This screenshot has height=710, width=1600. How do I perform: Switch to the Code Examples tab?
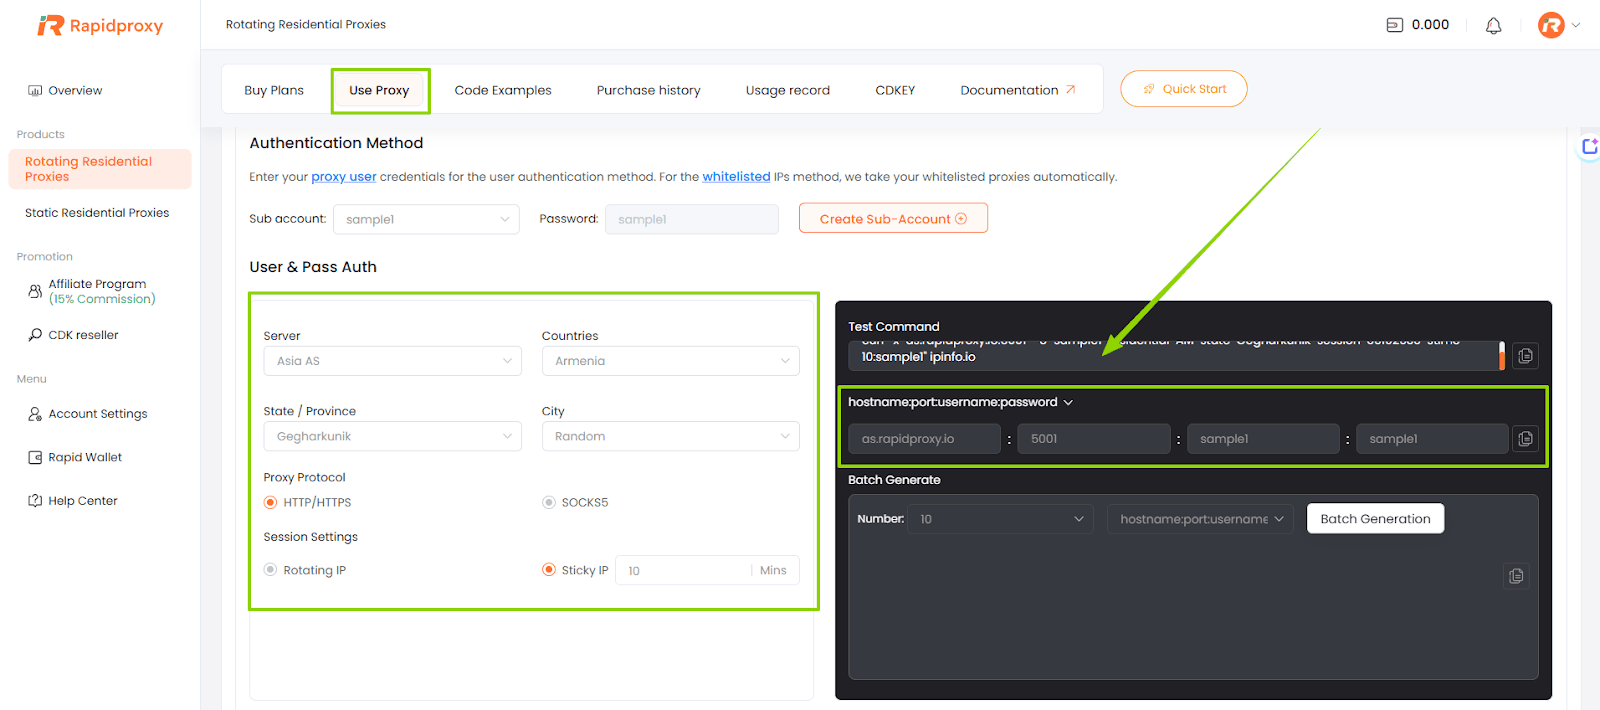coord(503,90)
